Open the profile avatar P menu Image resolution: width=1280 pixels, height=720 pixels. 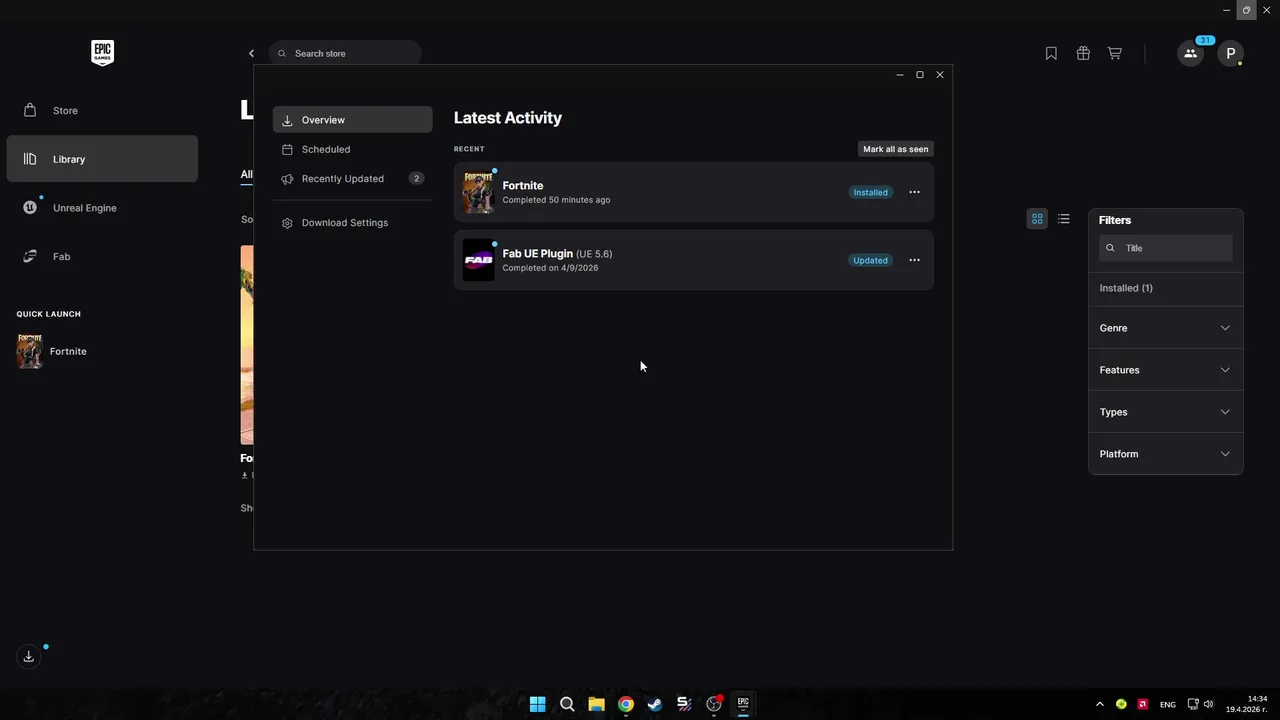[x=1230, y=53]
